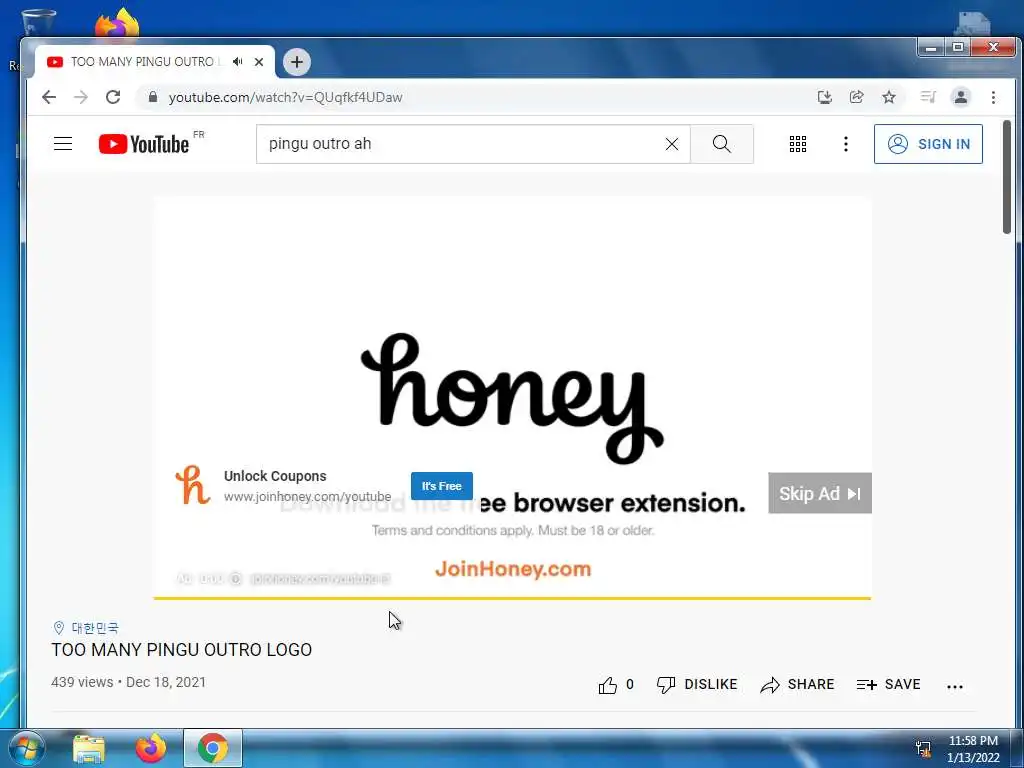Share this page icon in address bar

856,97
